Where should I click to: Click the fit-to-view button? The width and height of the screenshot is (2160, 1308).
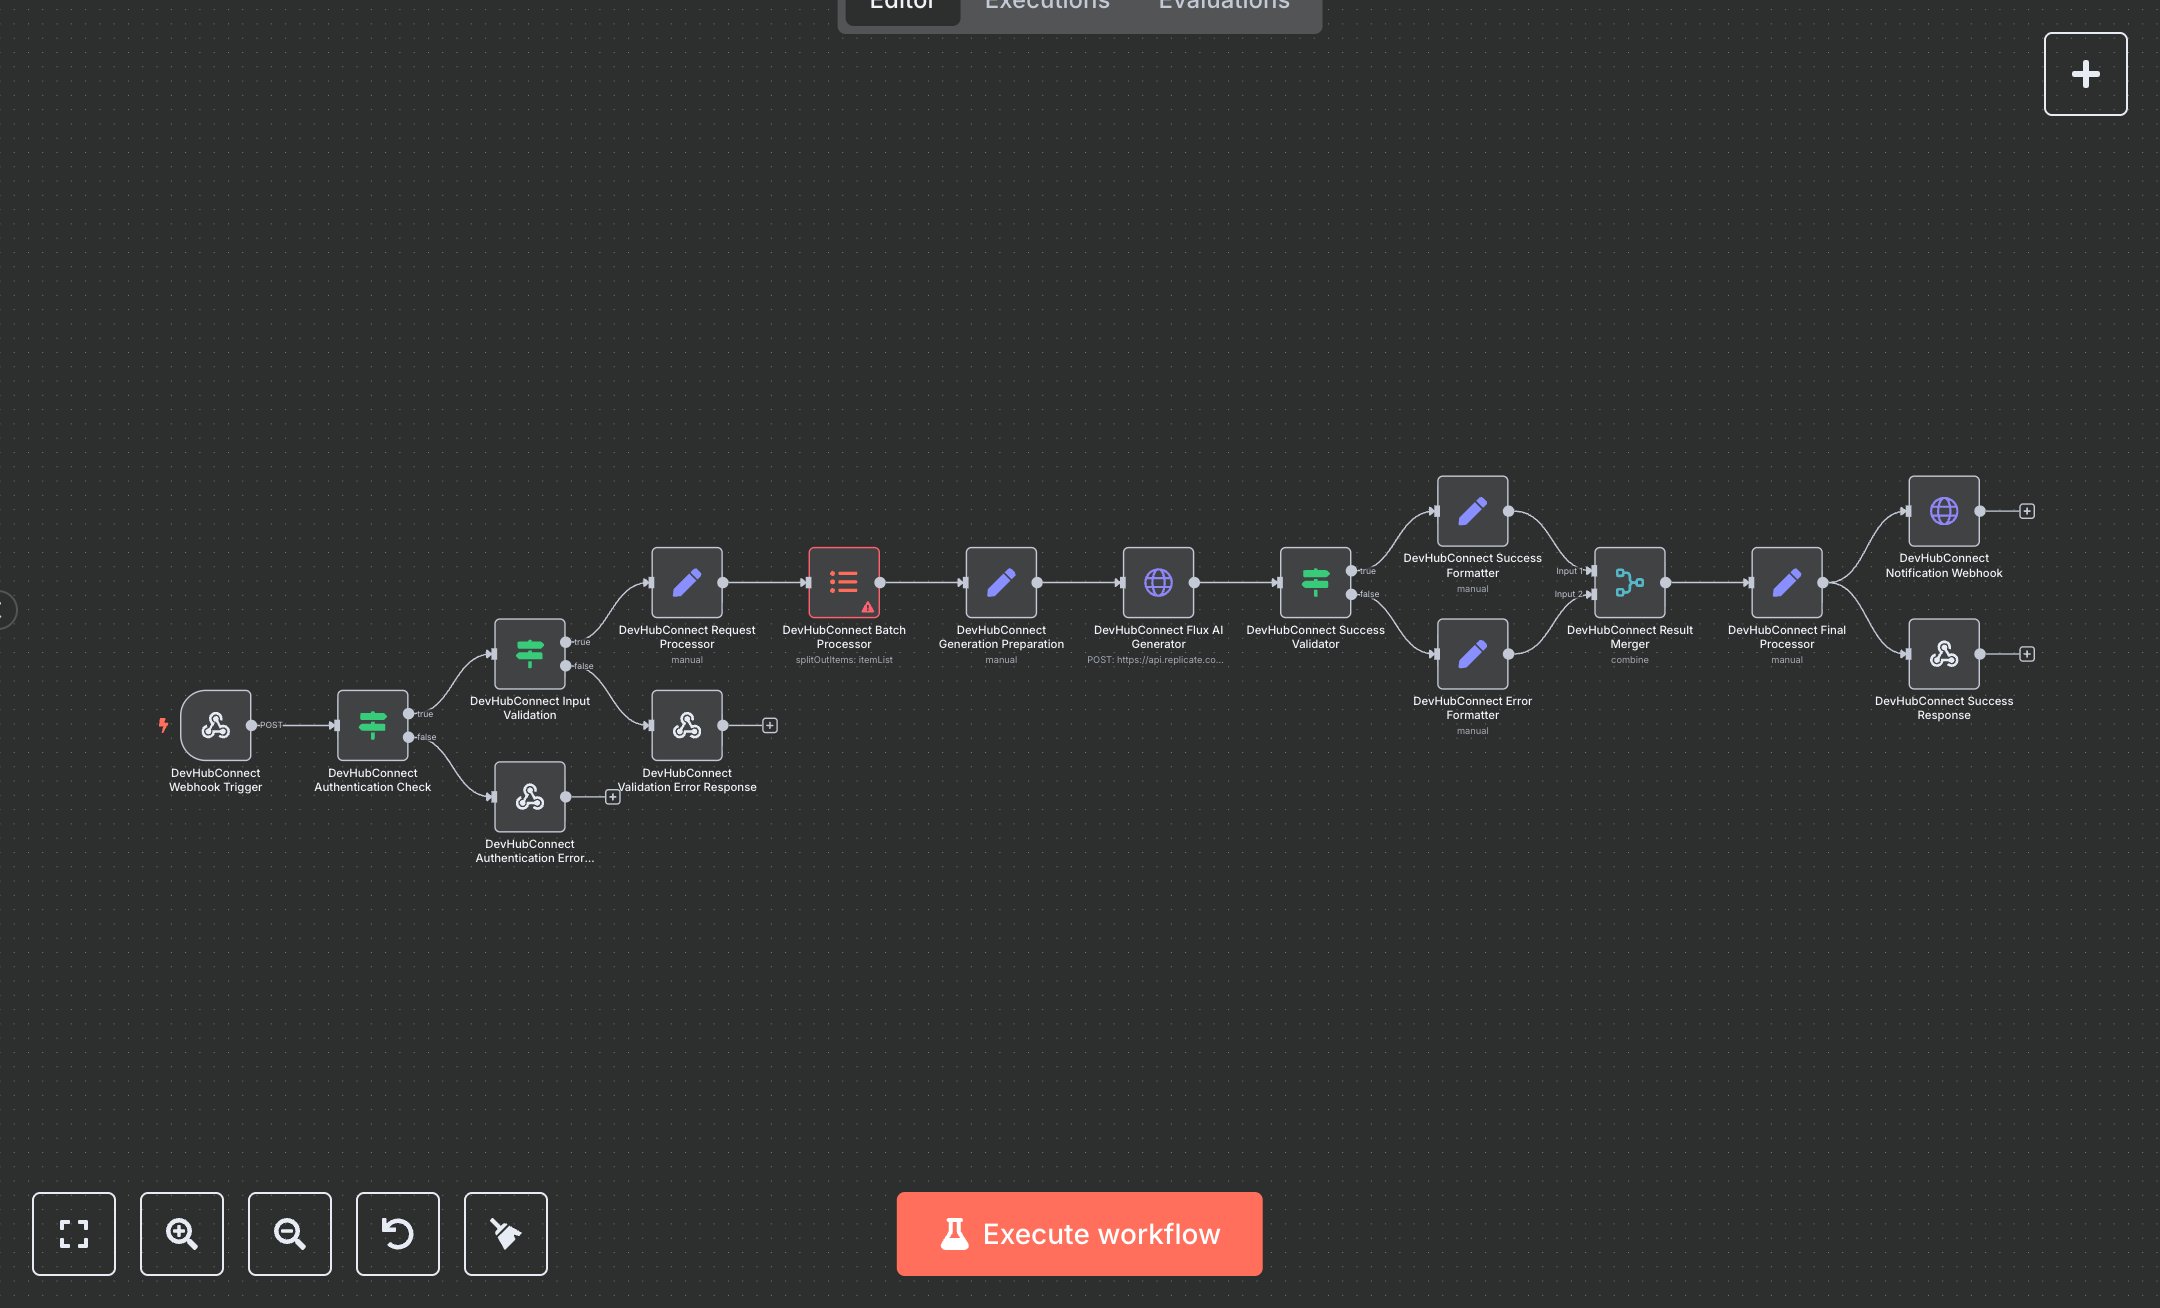coord(74,1234)
